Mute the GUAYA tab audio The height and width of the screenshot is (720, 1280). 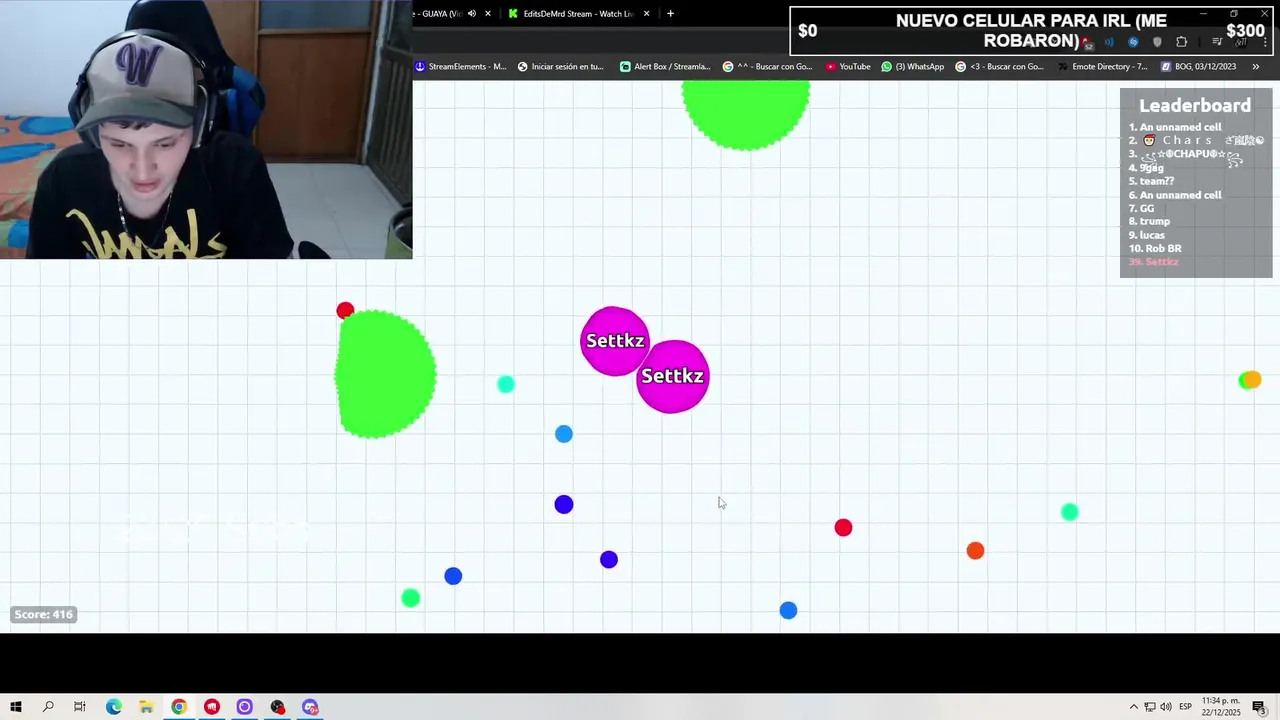(472, 13)
